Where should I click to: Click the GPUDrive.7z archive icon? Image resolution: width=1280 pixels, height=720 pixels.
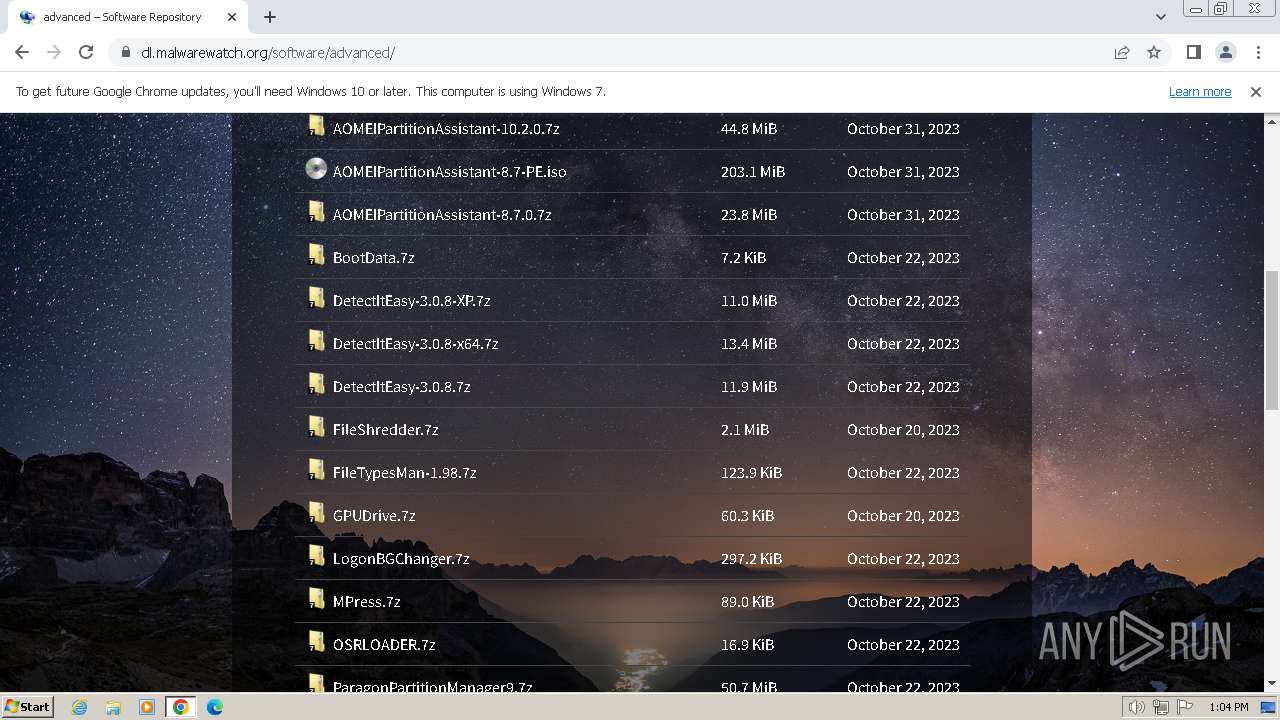[x=316, y=513]
